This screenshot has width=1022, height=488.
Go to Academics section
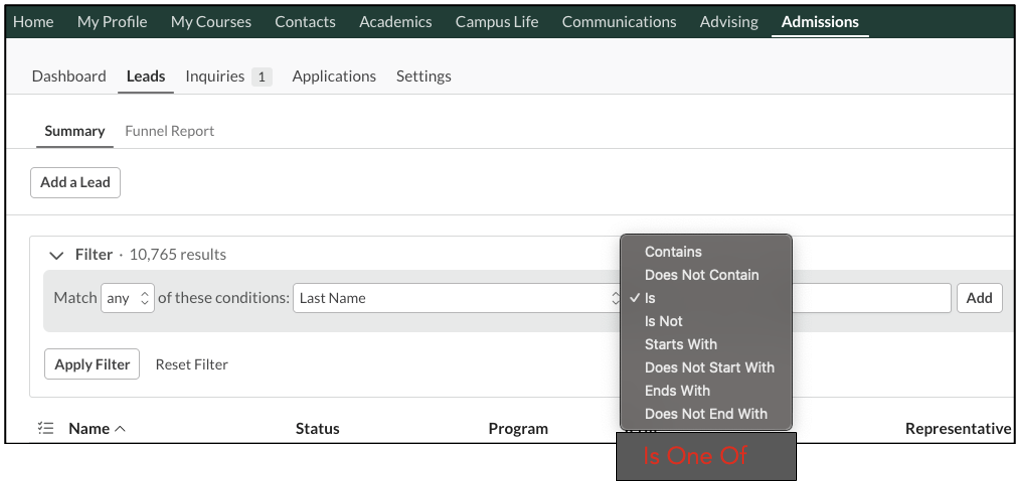396,22
